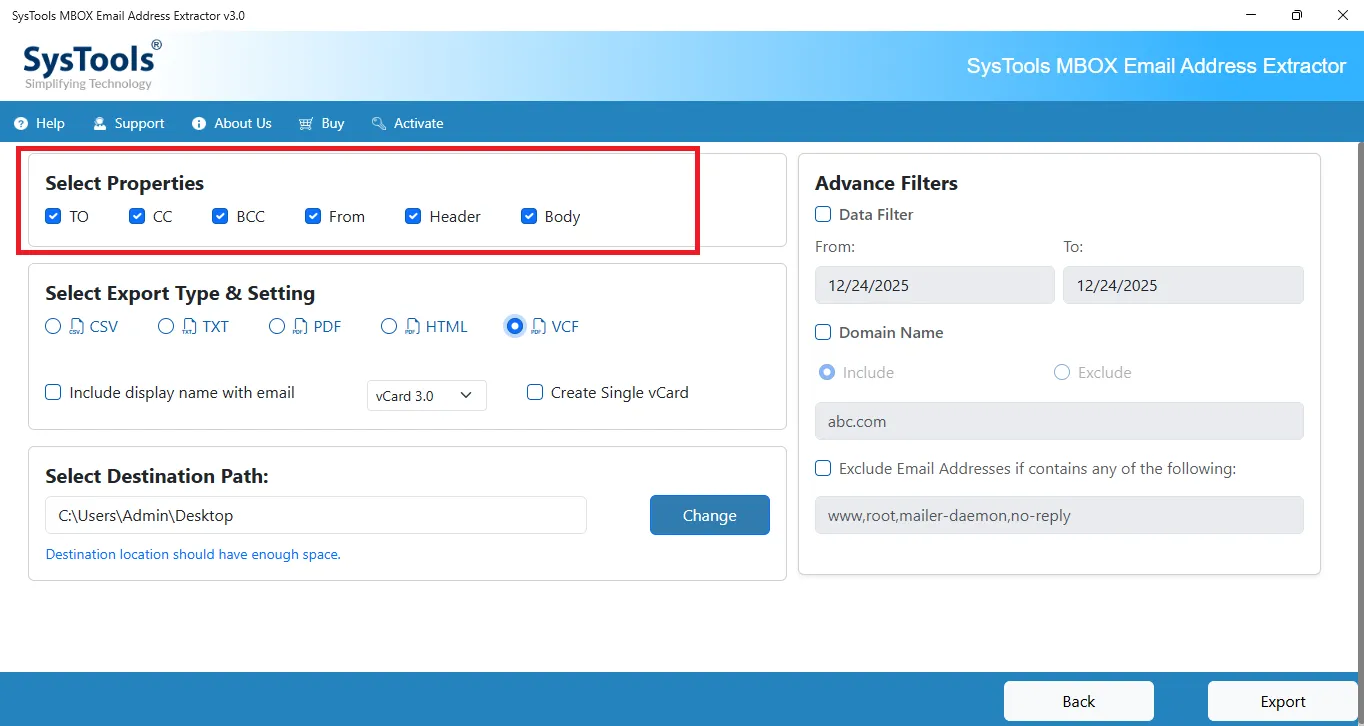Click the Export button
The image size is (1364, 726).
point(1283,701)
